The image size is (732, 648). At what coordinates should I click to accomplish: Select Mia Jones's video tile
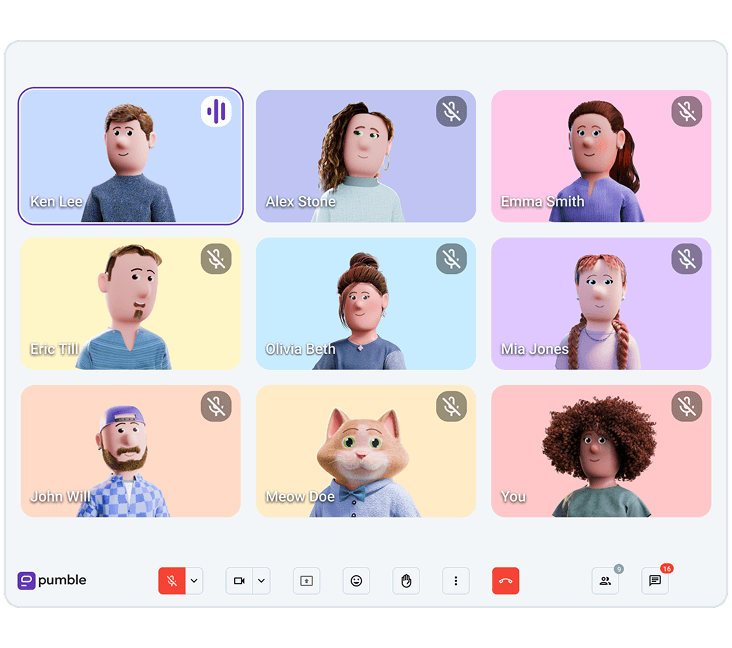click(x=601, y=304)
